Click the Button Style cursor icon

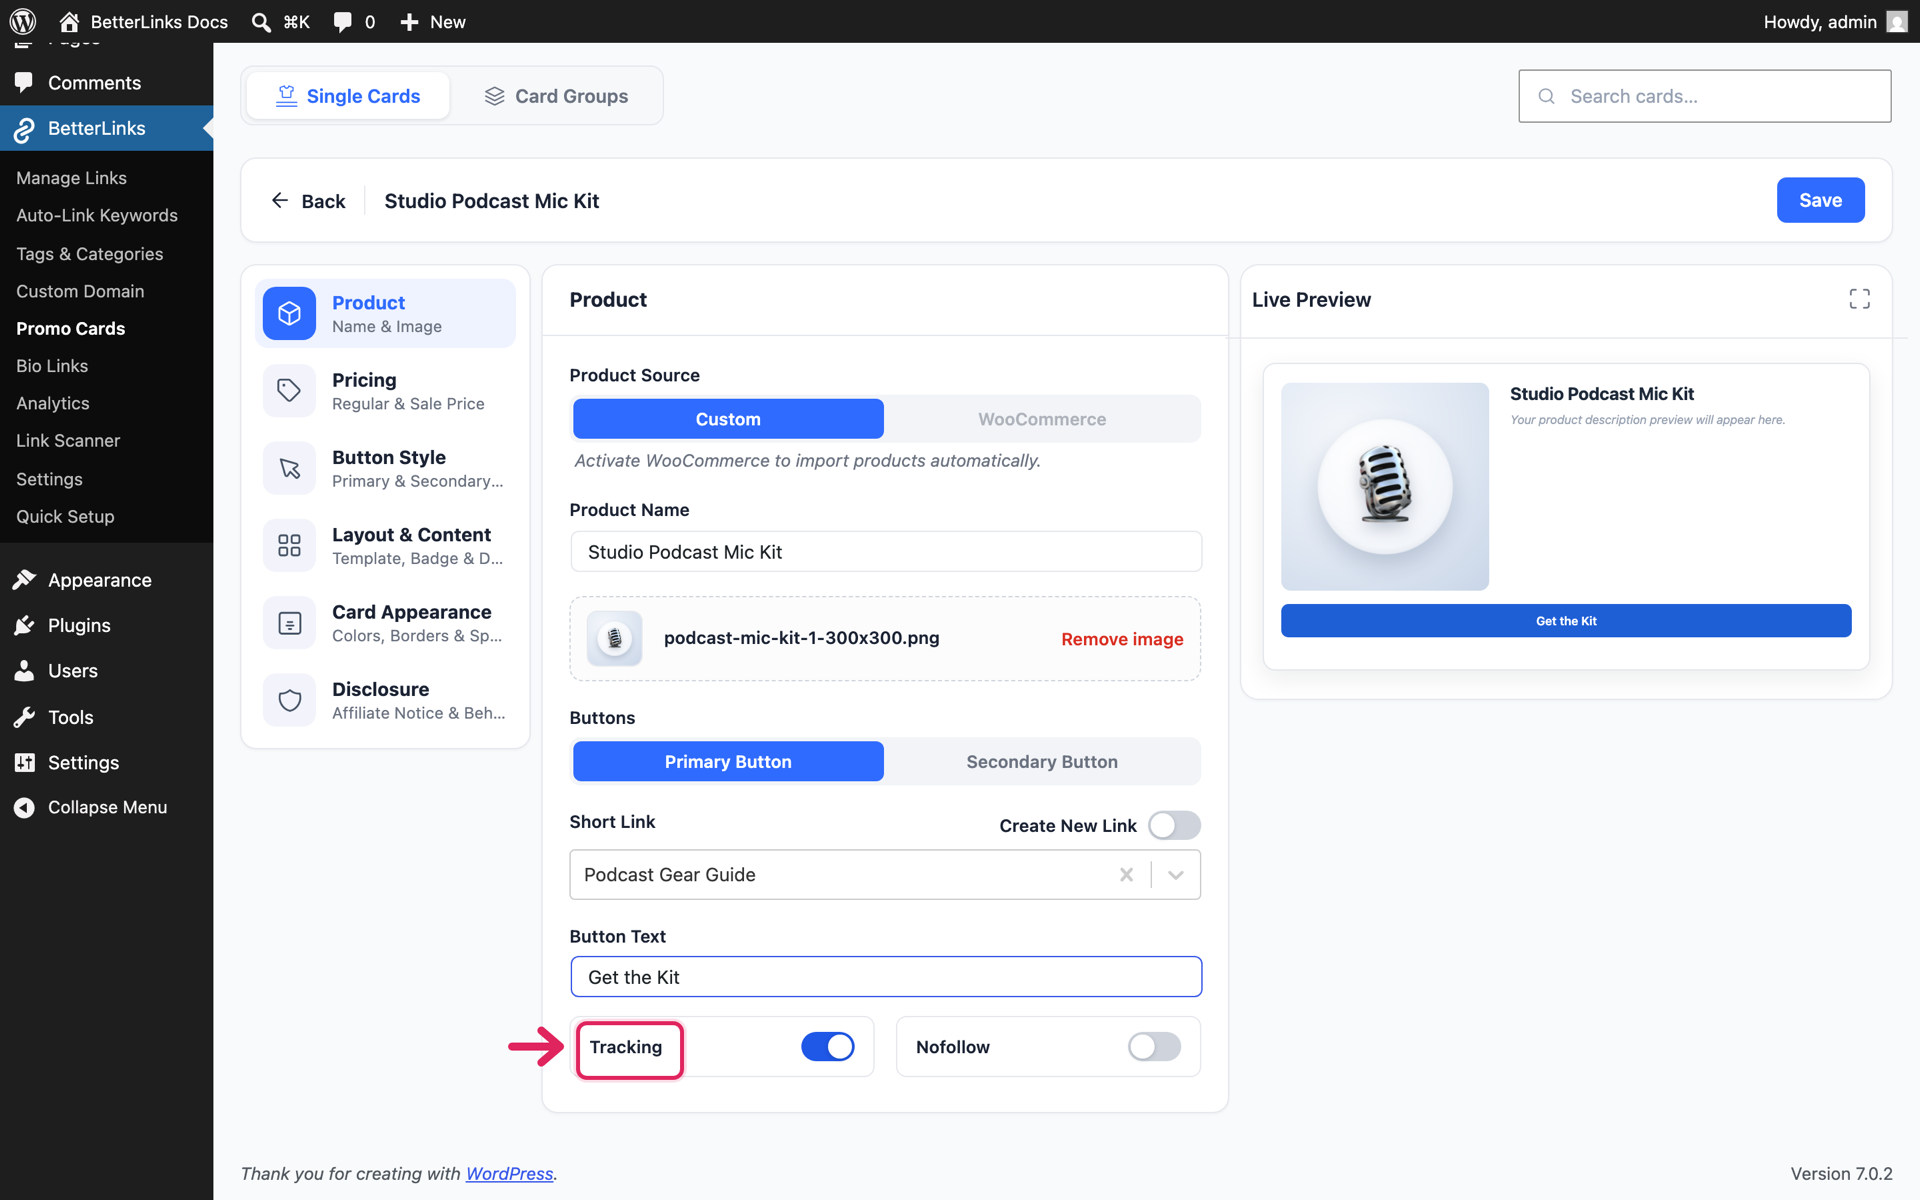click(289, 468)
